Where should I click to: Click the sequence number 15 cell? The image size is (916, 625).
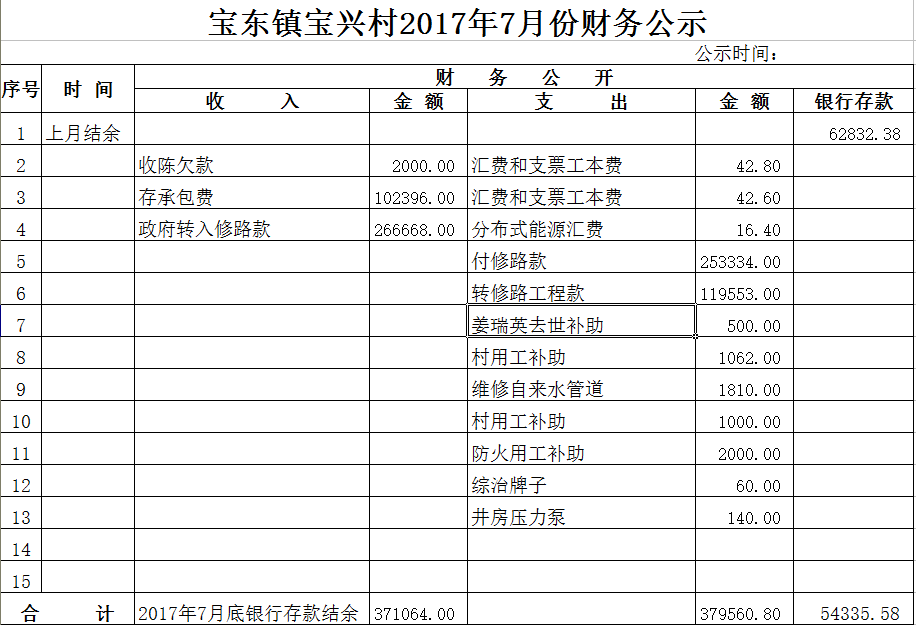pyautogui.click(x=21, y=577)
